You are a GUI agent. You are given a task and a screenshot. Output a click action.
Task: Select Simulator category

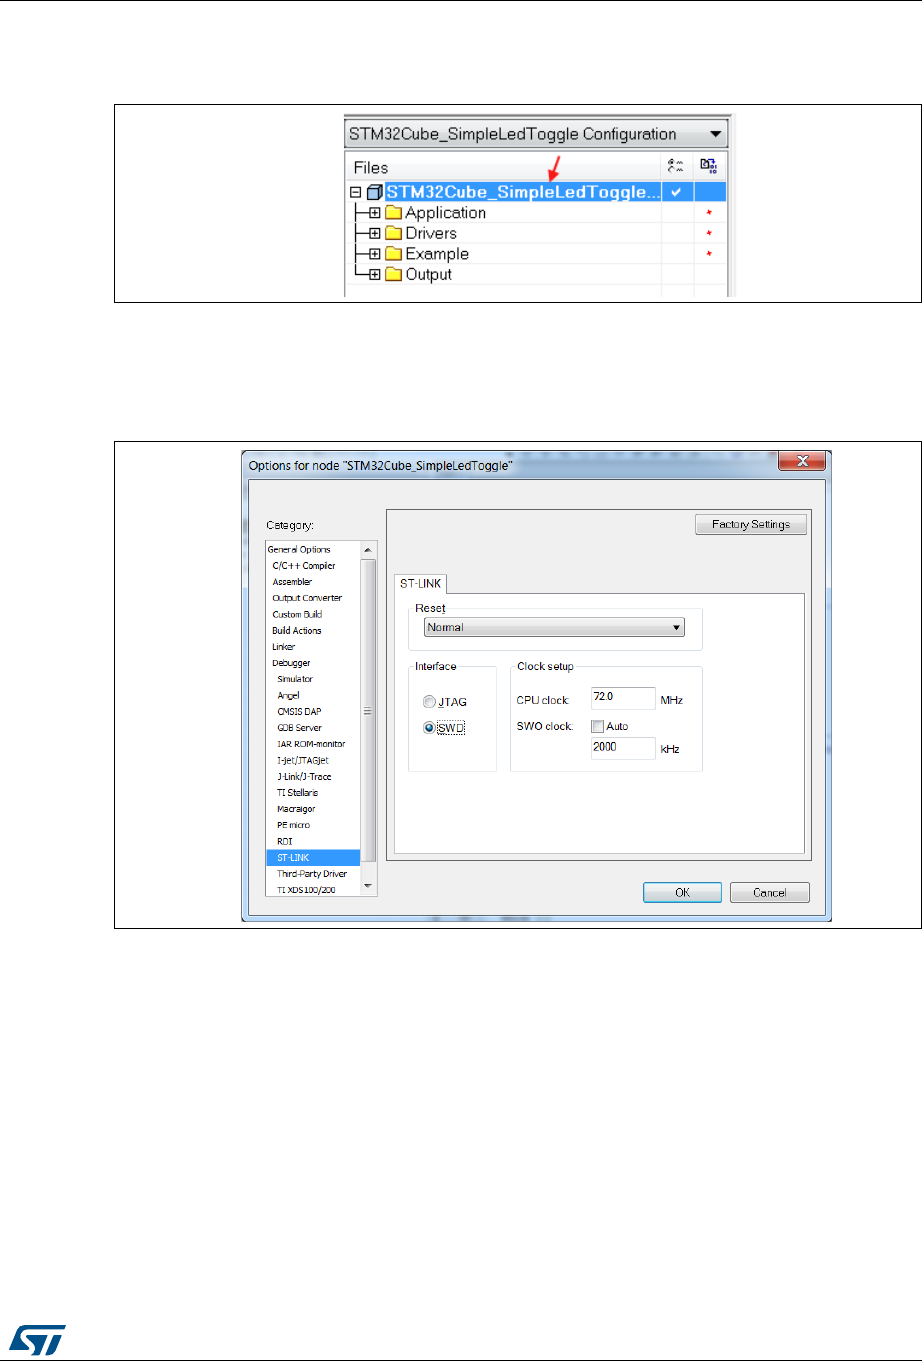click(295, 679)
